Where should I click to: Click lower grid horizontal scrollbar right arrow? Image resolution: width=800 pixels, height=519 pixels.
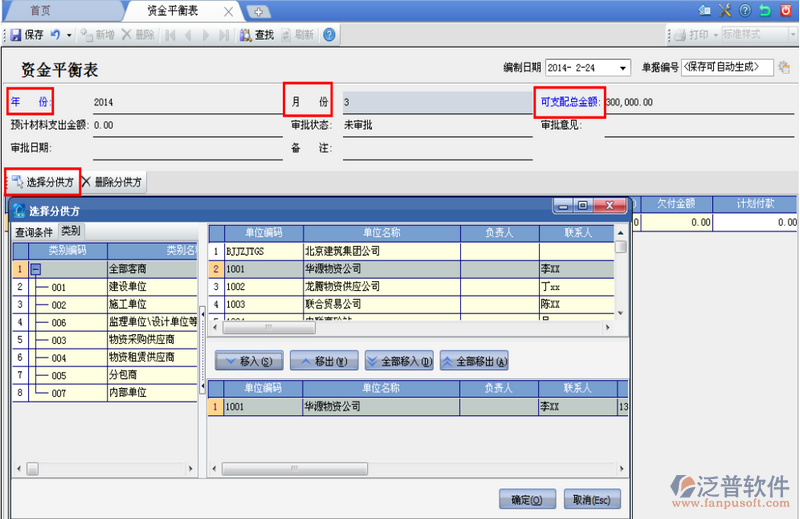(x=621, y=468)
